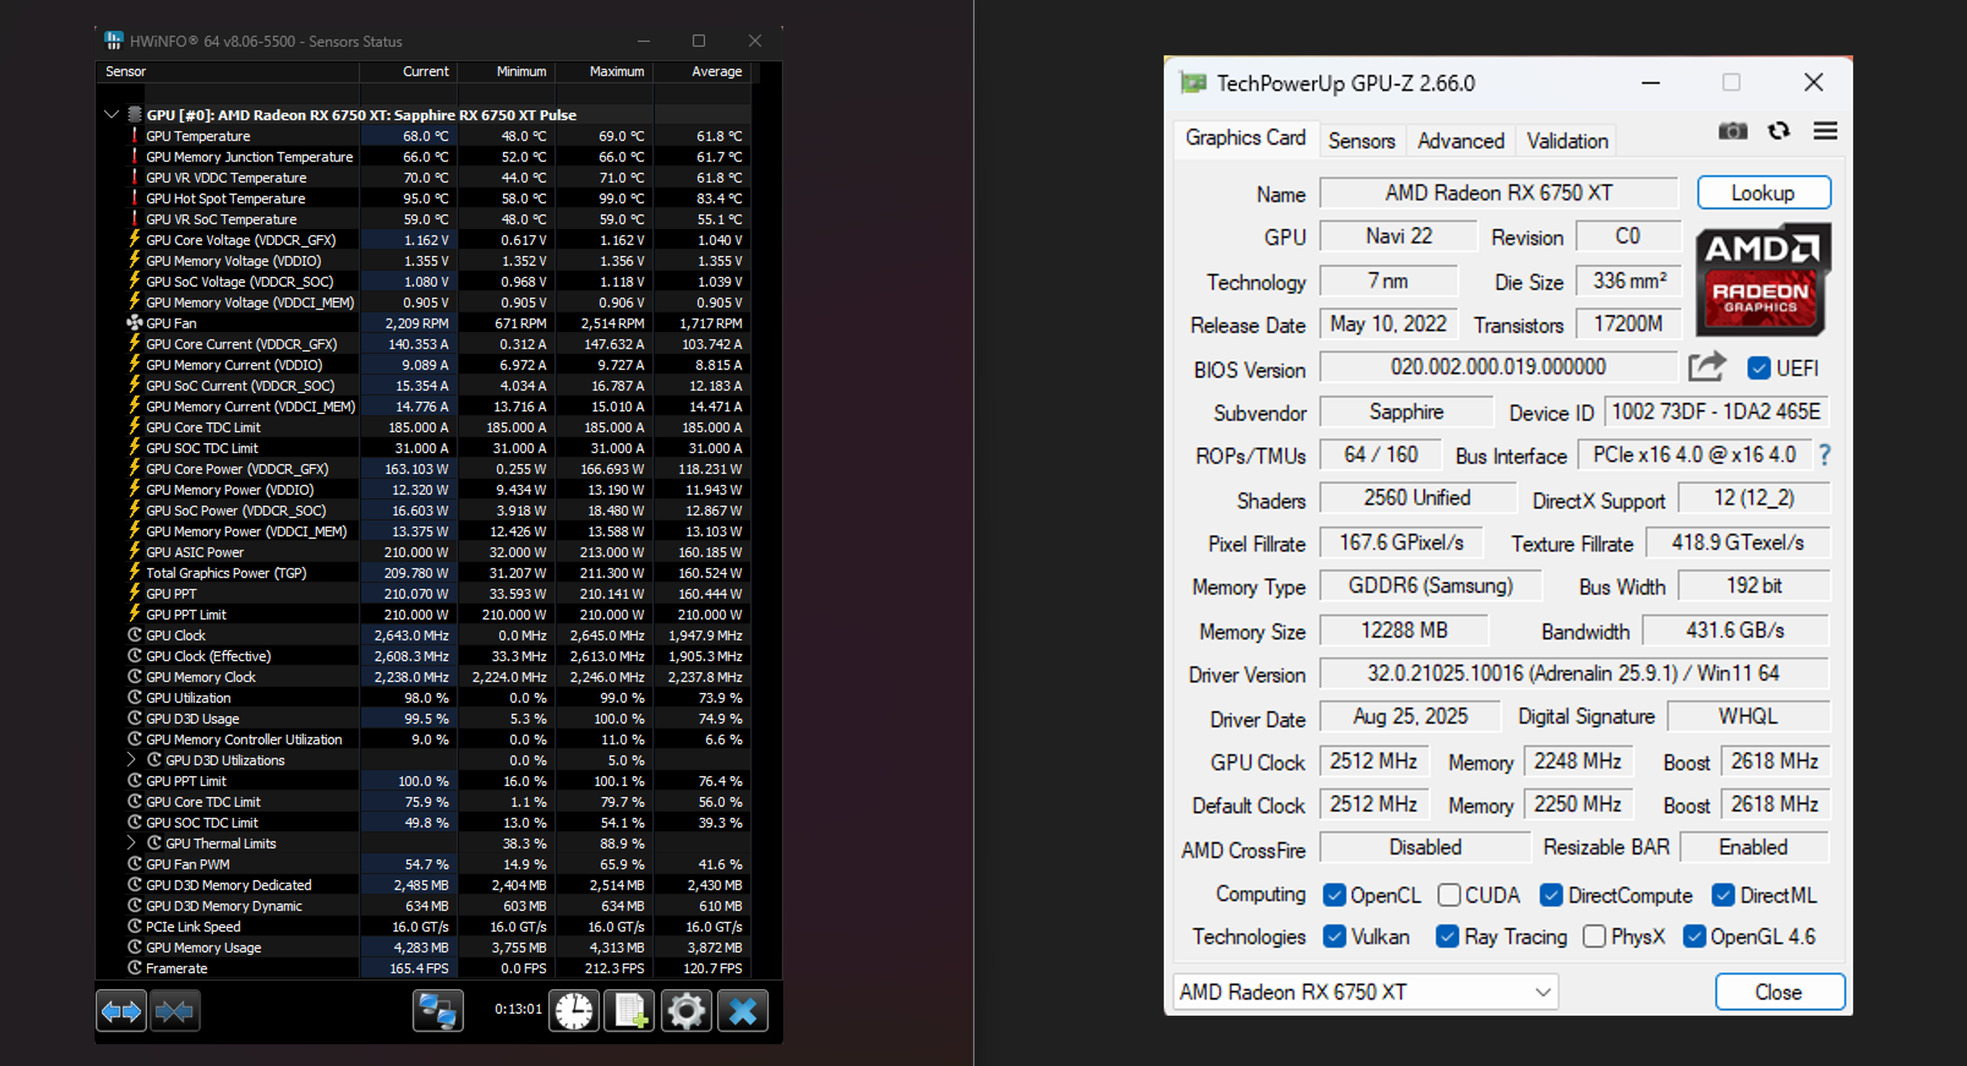Click the Name field showing AMD Radeon RX 6750 XT

pyautogui.click(x=1498, y=193)
